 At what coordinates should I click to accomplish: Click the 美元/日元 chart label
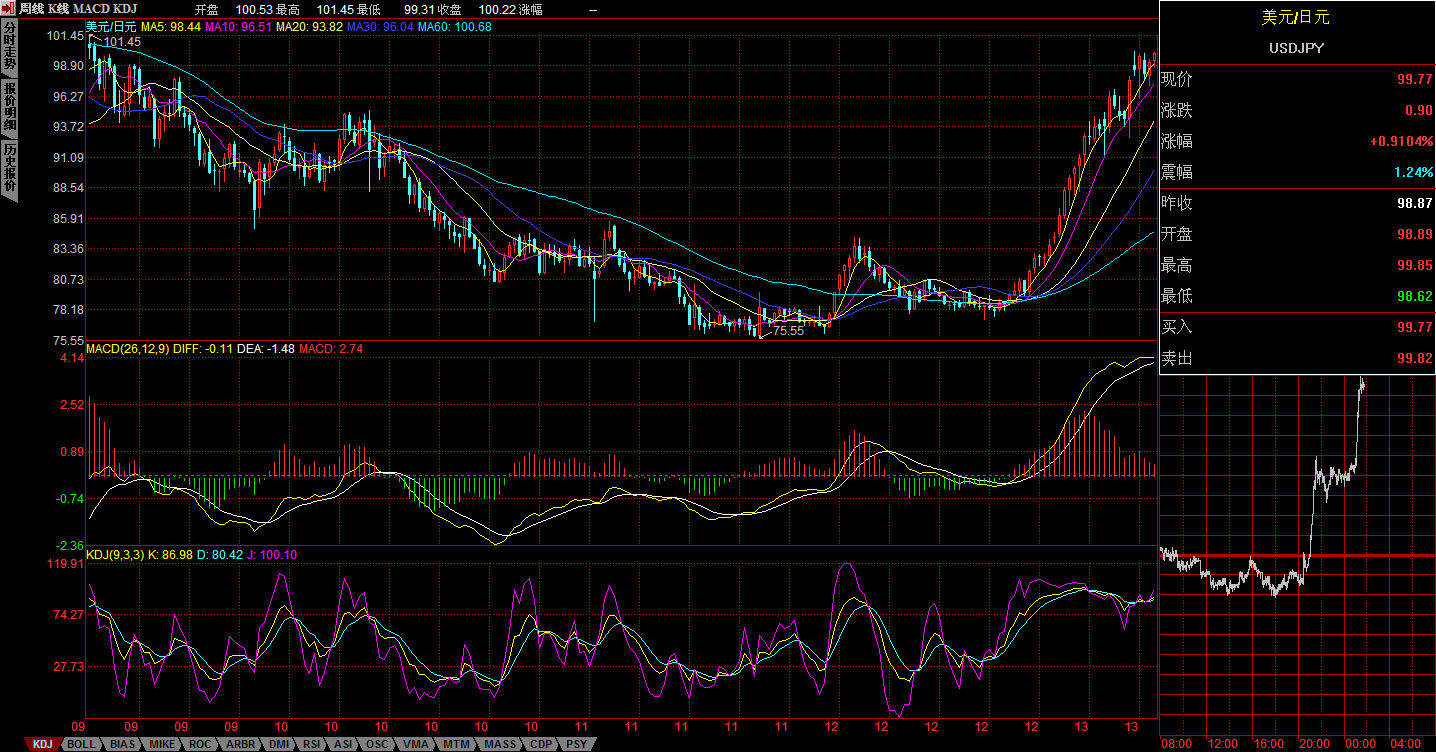click(x=111, y=26)
